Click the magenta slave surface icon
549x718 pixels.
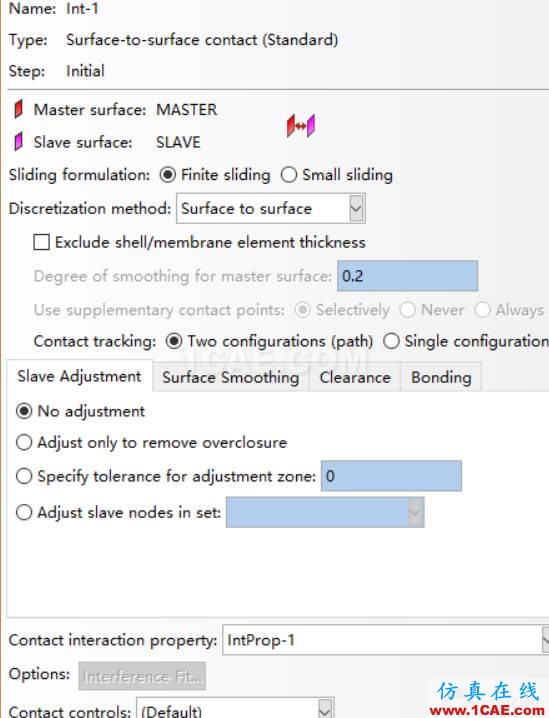point(18,141)
